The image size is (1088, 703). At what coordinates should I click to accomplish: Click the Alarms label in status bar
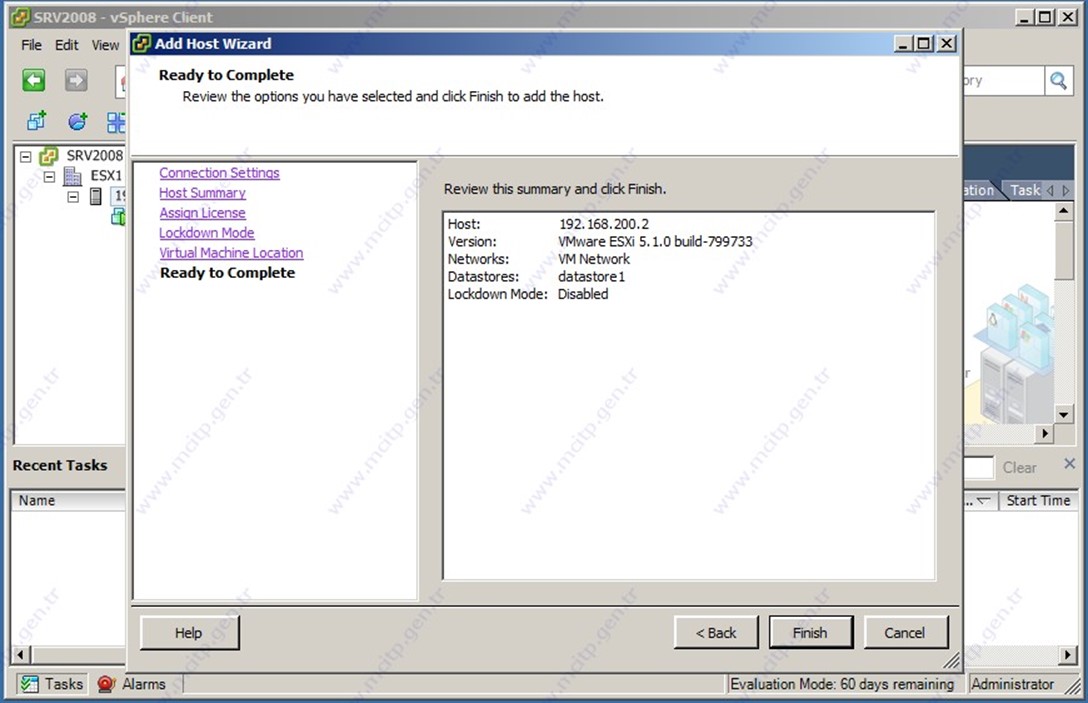(x=144, y=684)
